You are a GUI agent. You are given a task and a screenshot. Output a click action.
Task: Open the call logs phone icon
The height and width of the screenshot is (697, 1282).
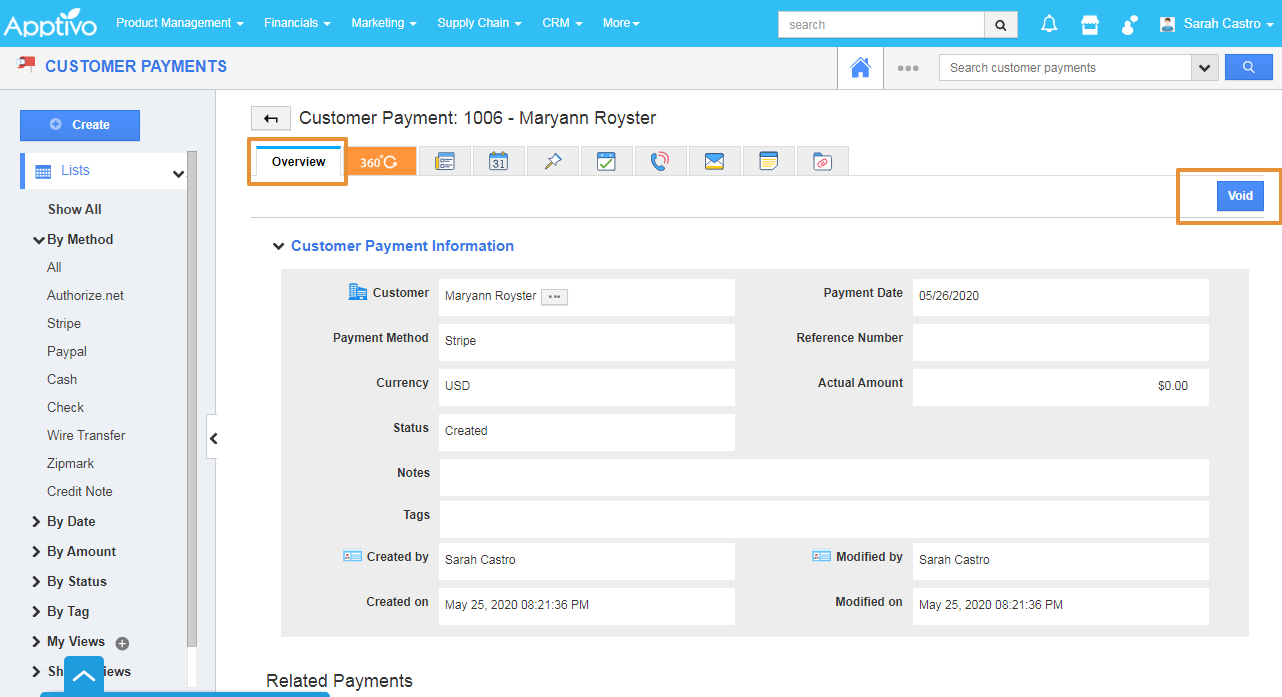[x=660, y=162]
